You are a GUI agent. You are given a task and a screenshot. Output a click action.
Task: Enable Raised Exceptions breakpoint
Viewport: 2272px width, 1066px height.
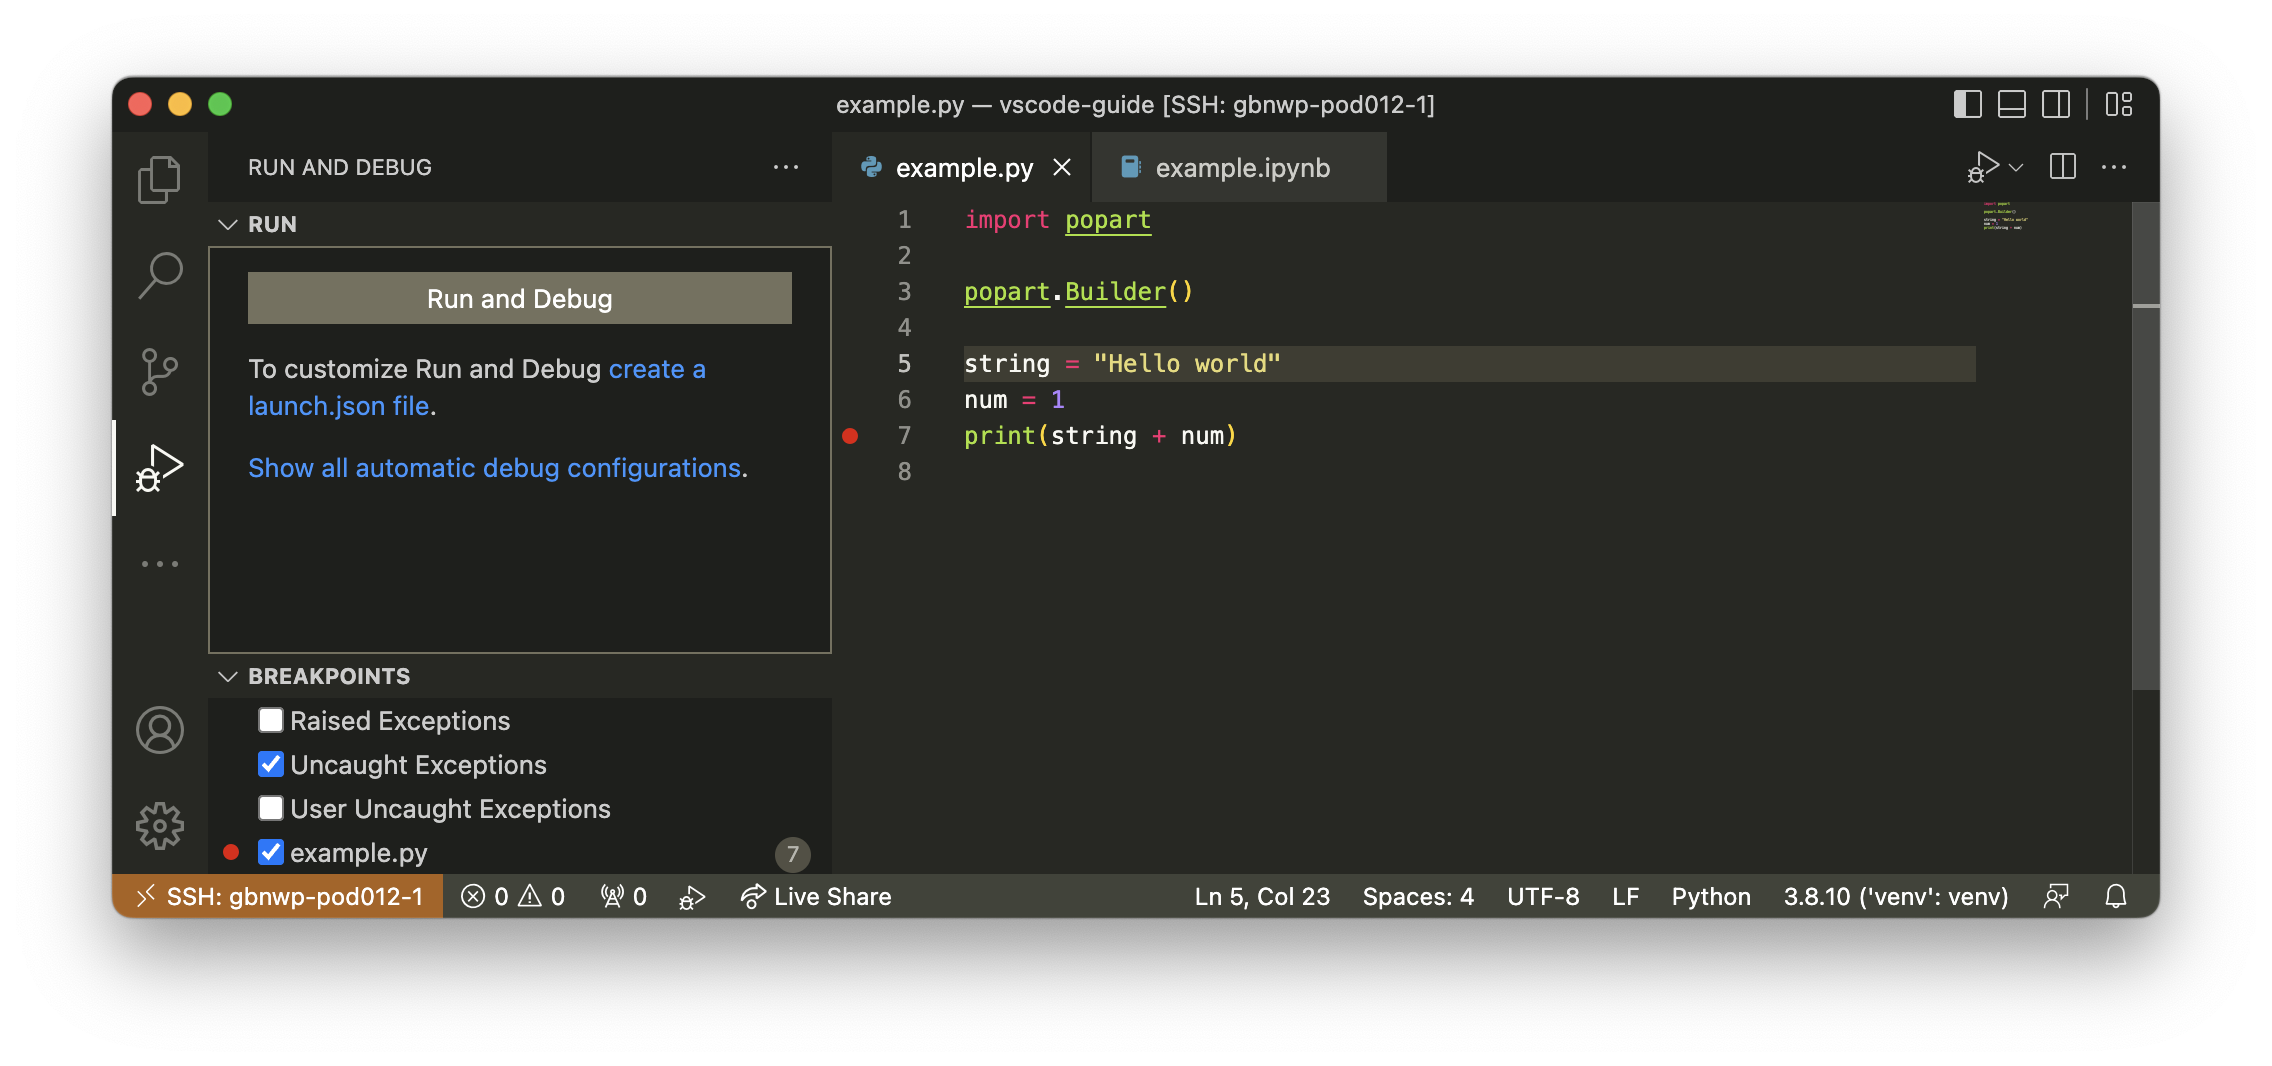coord(269,720)
